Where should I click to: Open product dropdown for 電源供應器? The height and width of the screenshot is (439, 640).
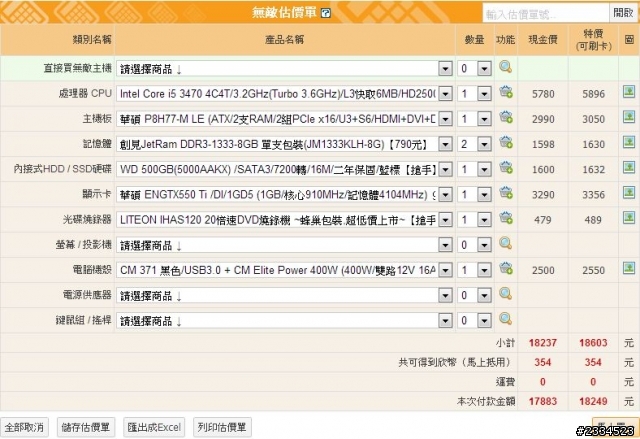284,296
